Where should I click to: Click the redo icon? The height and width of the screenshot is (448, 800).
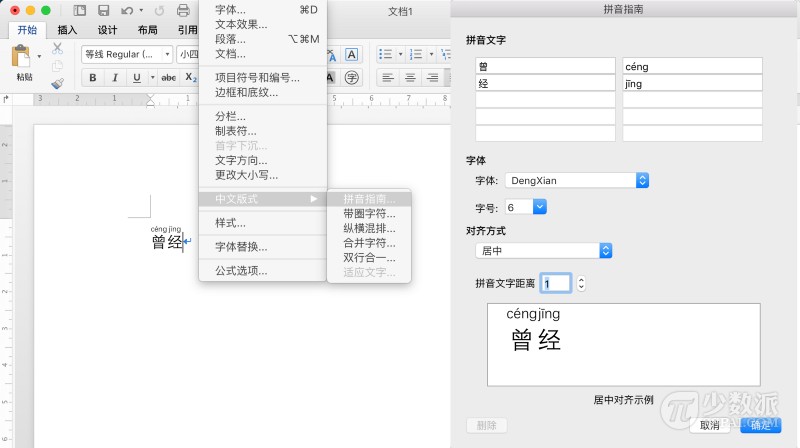coord(159,10)
